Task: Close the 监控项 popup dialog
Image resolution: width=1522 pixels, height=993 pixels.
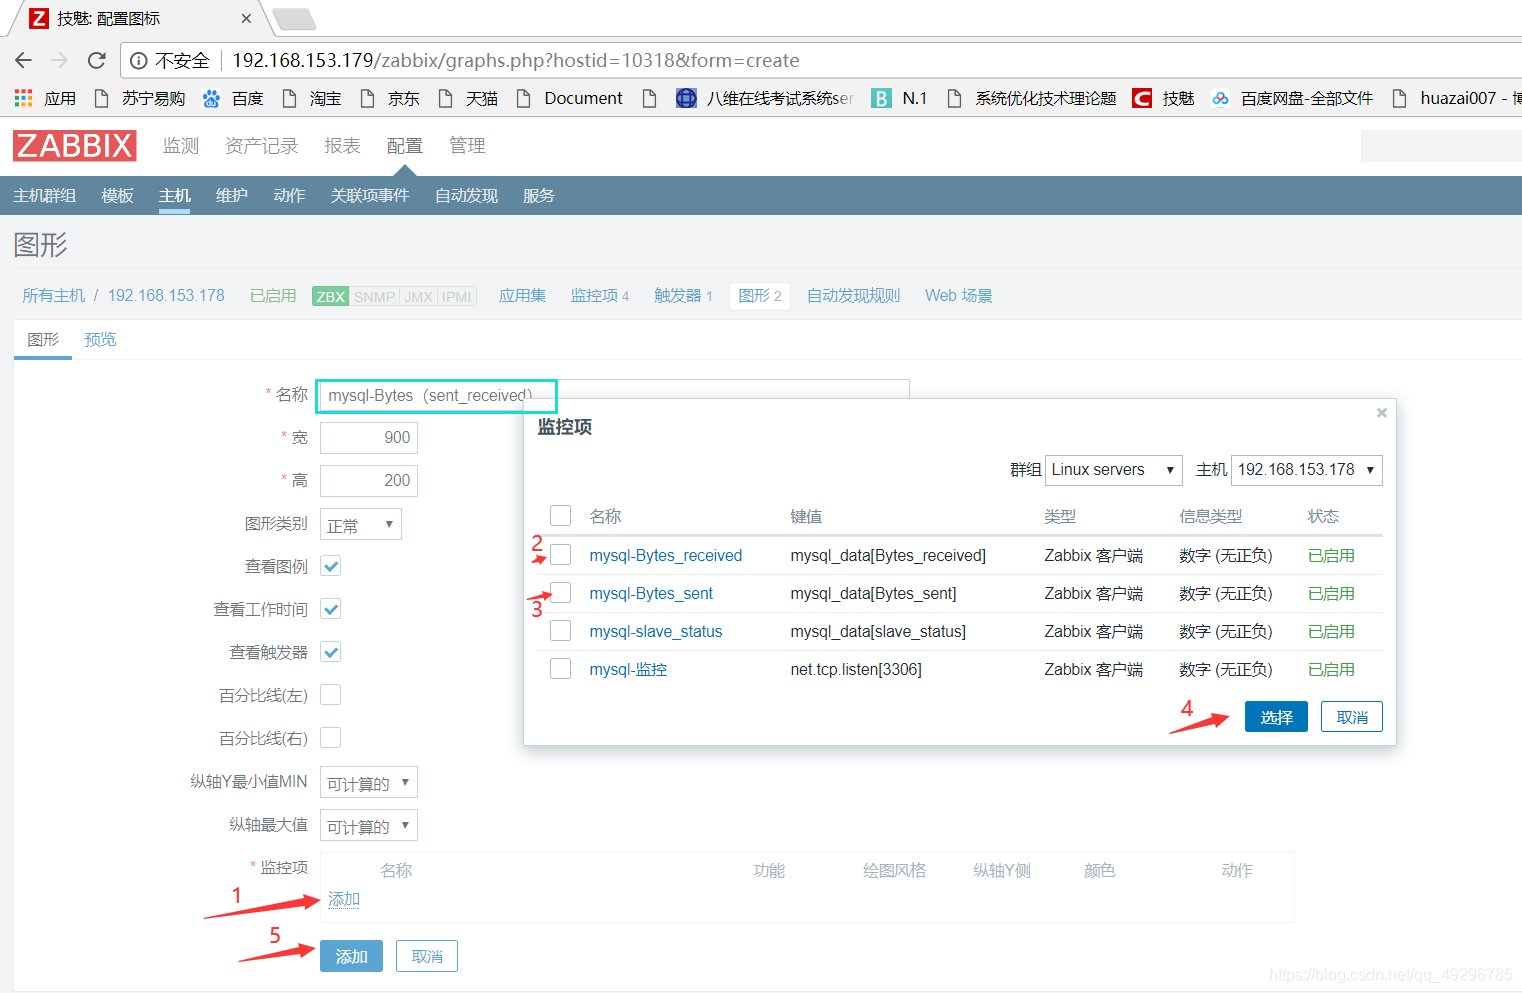Action: [1382, 413]
